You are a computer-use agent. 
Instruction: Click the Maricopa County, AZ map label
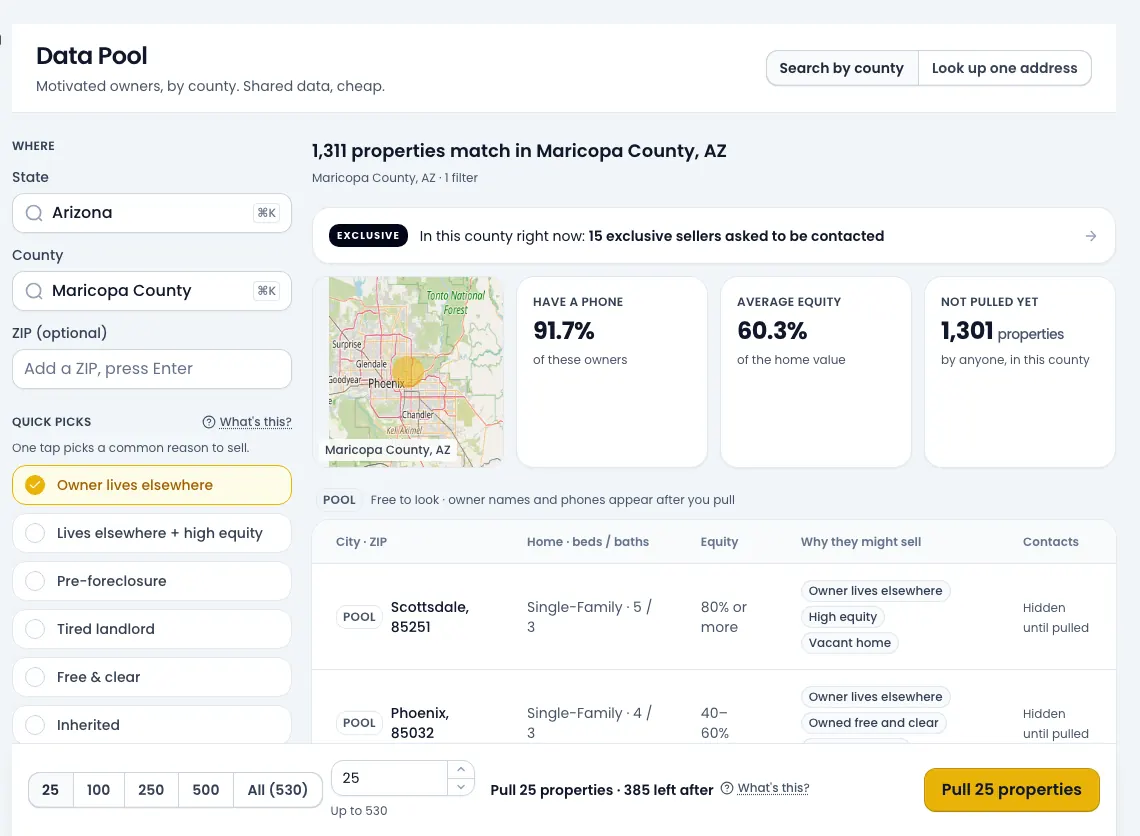pyautogui.click(x=388, y=450)
